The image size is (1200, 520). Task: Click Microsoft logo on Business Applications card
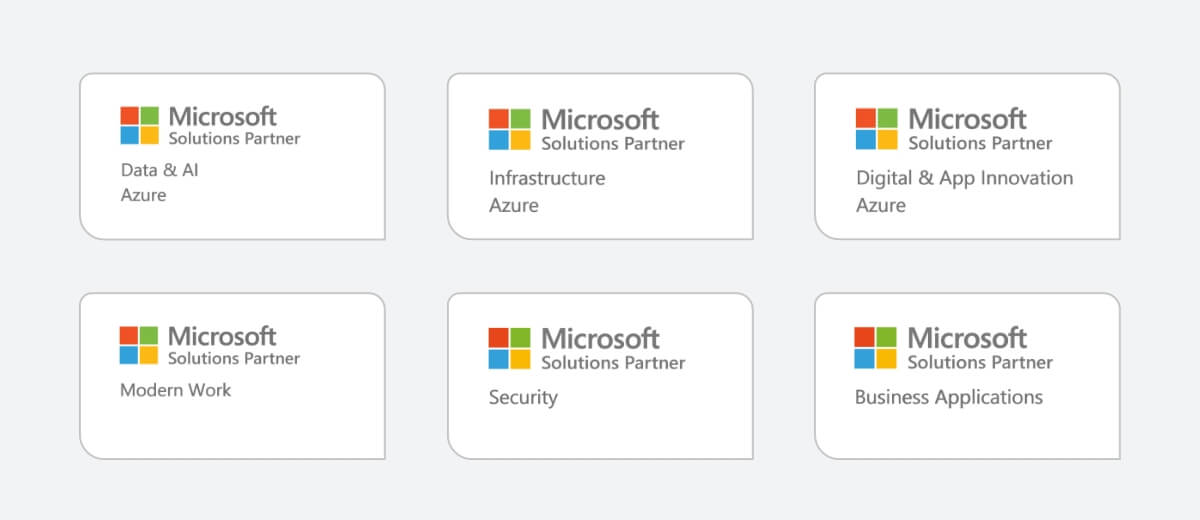point(876,347)
